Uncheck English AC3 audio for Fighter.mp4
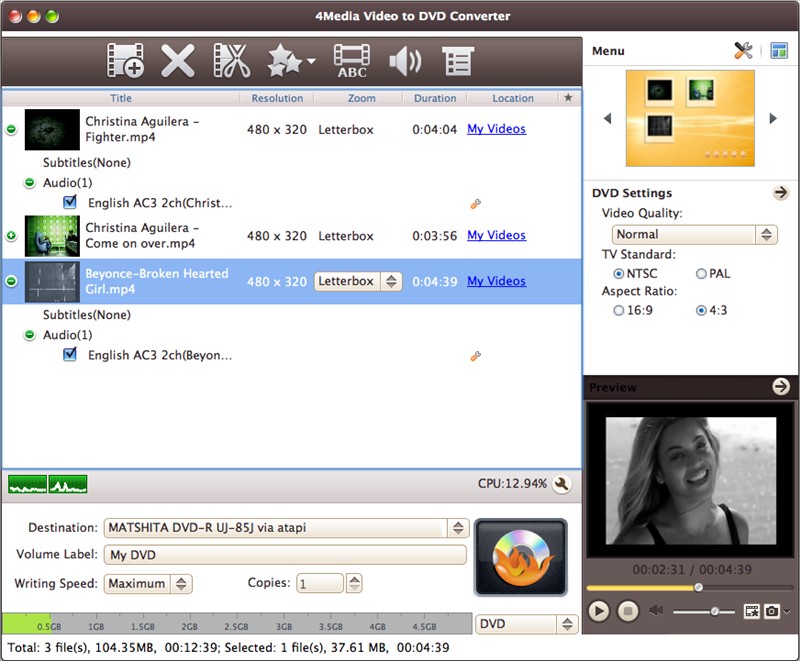Viewport: 800px width, 661px height. 70,202
